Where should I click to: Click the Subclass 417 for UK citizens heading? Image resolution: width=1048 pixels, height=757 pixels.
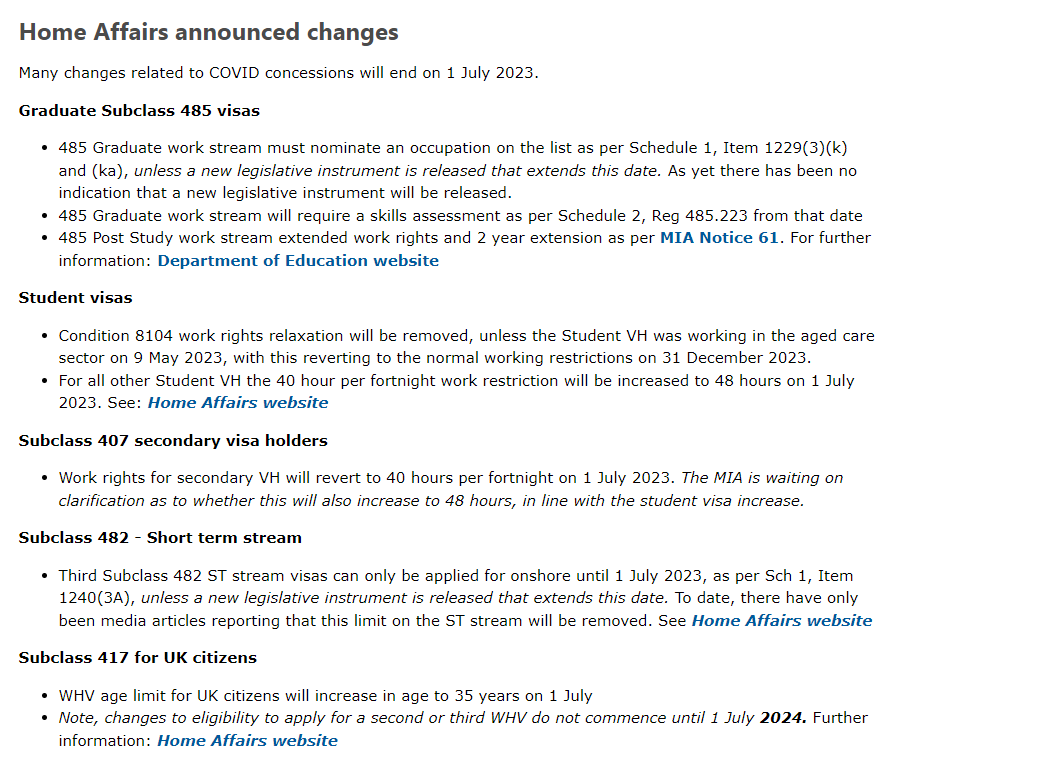point(138,658)
